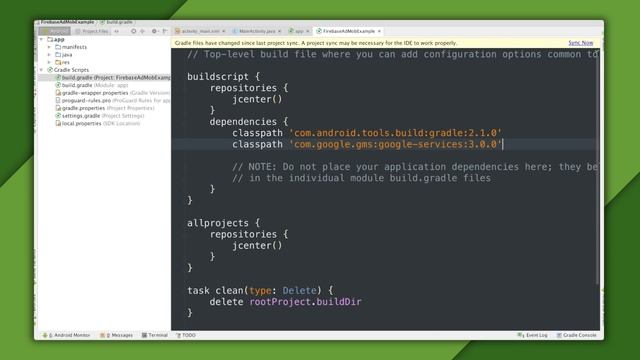Expand the manifests folder

click(49, 47)
